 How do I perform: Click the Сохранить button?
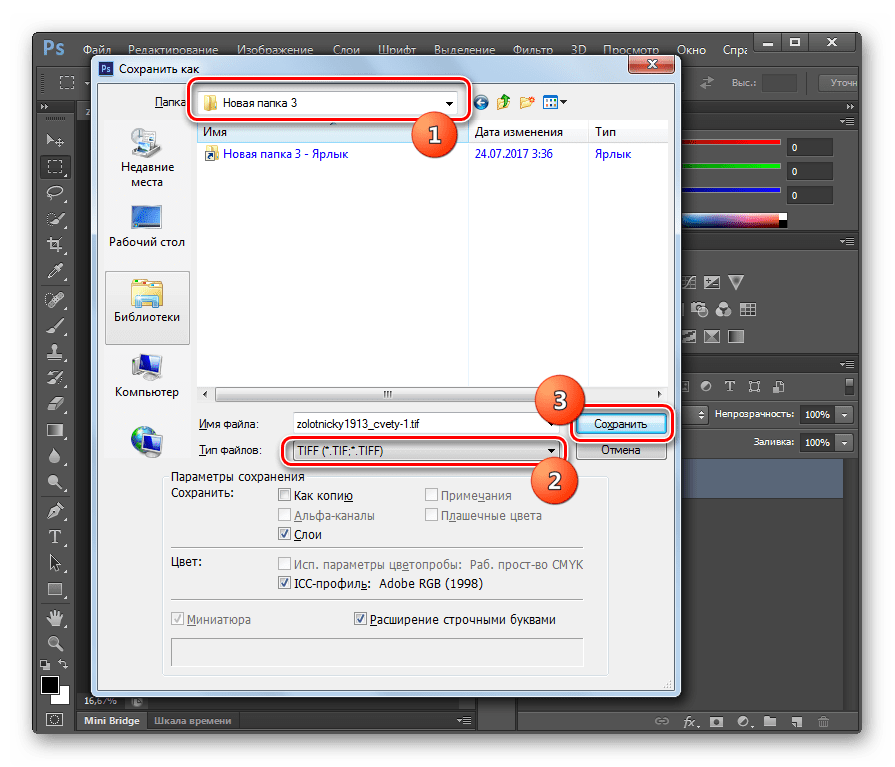[x=620, y=423]
